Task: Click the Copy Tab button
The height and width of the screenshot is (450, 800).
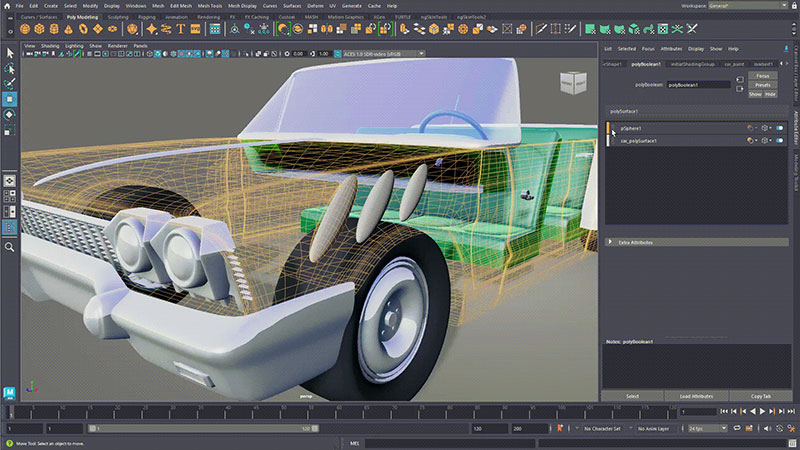Action: [761, 396]
